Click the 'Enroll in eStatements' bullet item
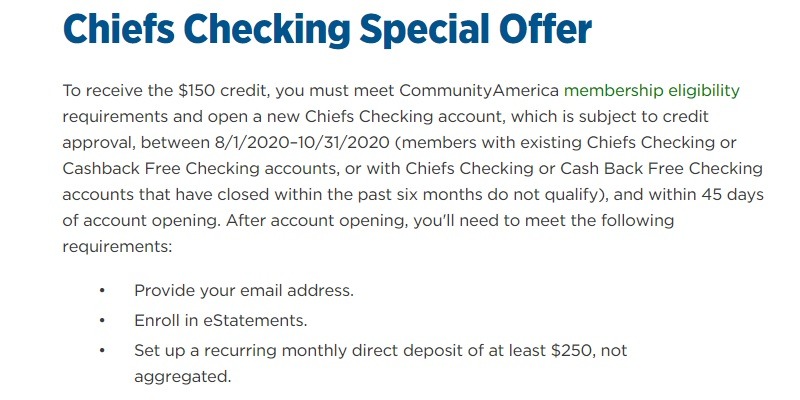 (x=220, y=321)
